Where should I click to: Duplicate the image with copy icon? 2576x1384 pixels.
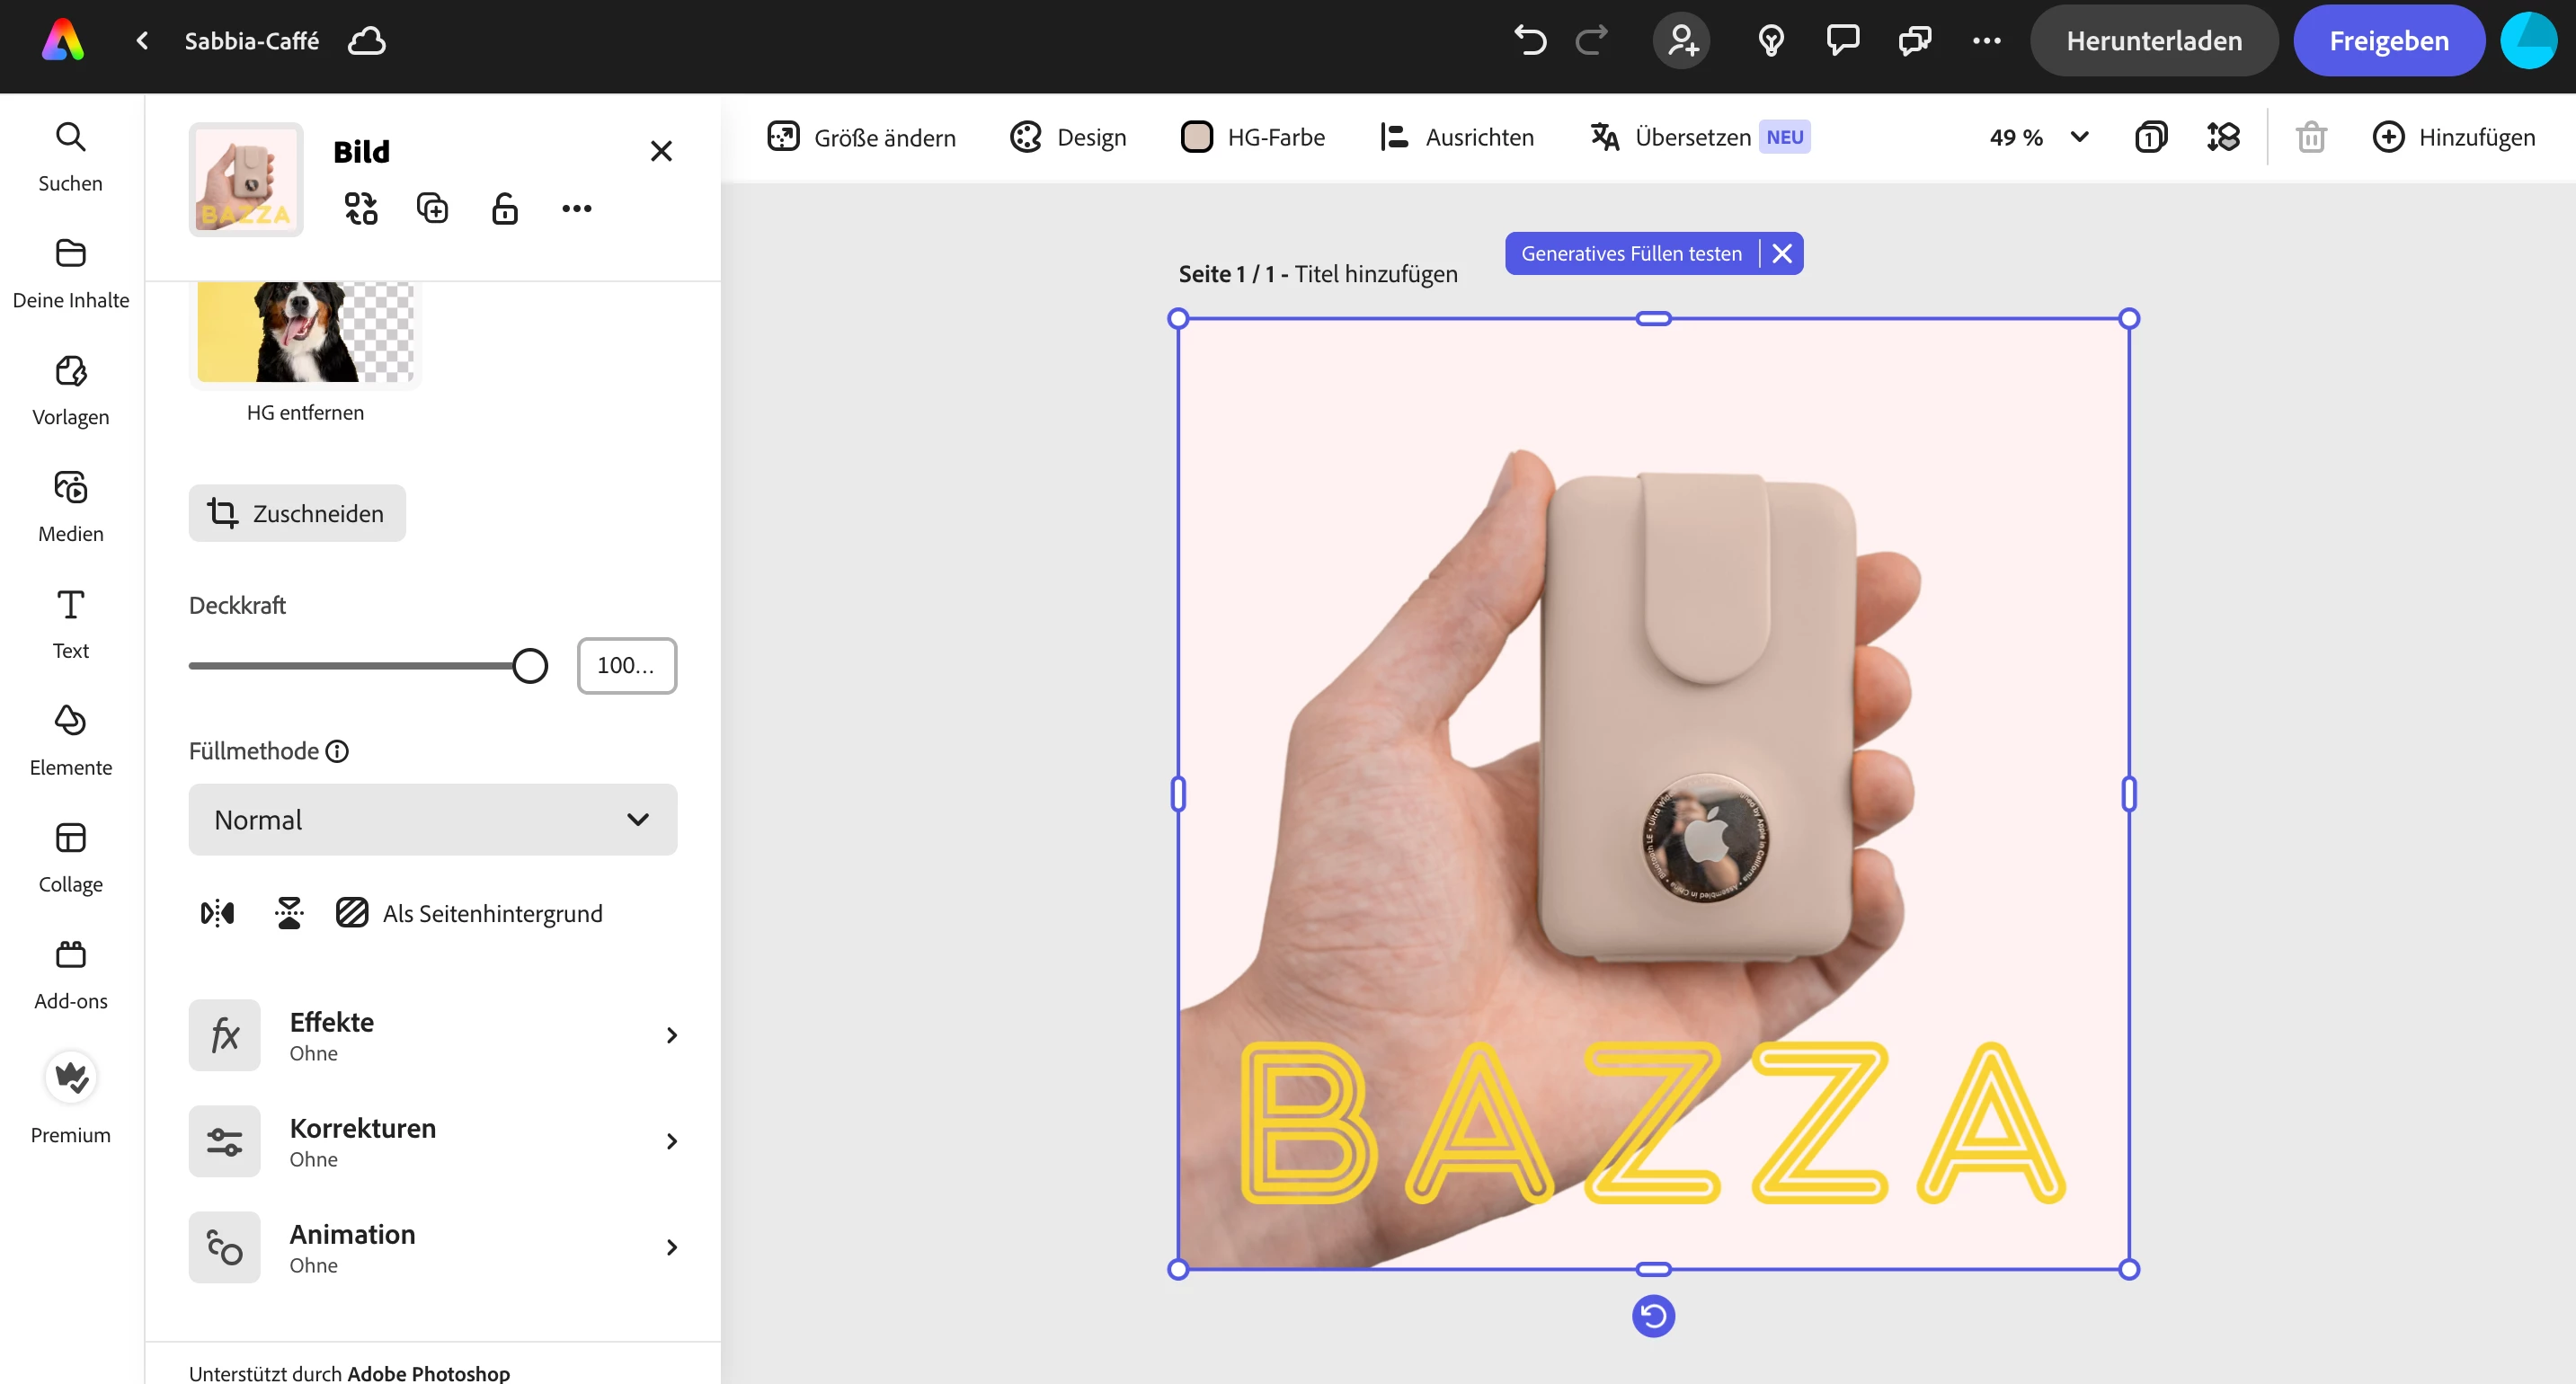tap(432, 208)
